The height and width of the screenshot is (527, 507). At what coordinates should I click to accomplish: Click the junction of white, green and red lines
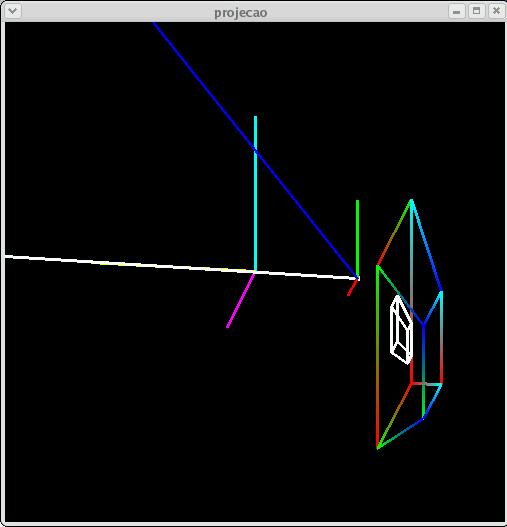[x=358, y=278]
